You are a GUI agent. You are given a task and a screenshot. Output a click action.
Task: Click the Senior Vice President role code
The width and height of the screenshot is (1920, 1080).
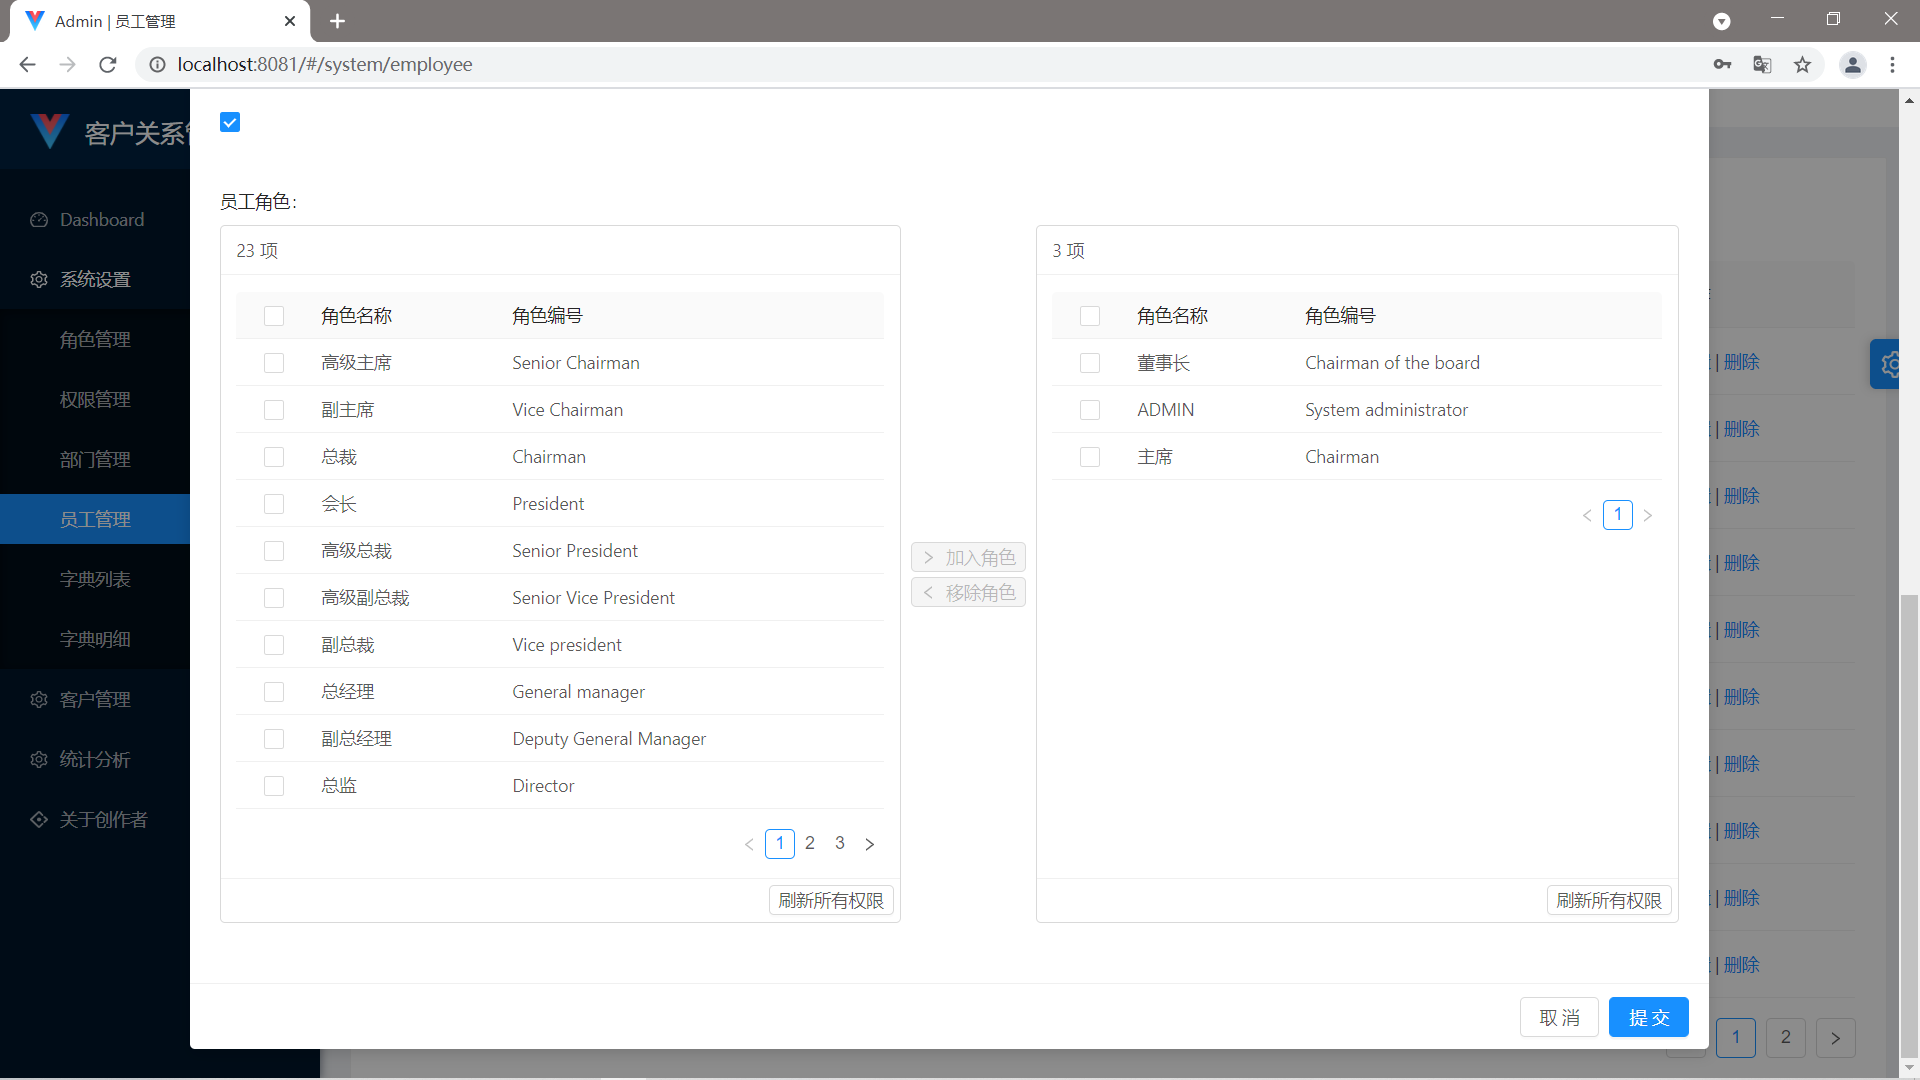(593, 598)
